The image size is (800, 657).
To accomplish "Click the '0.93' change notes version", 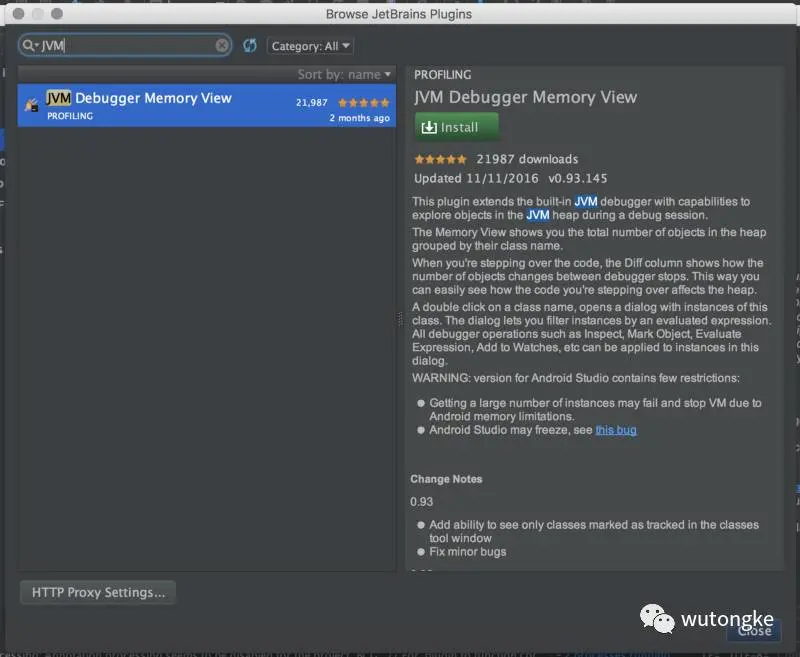I will [421, 502].
